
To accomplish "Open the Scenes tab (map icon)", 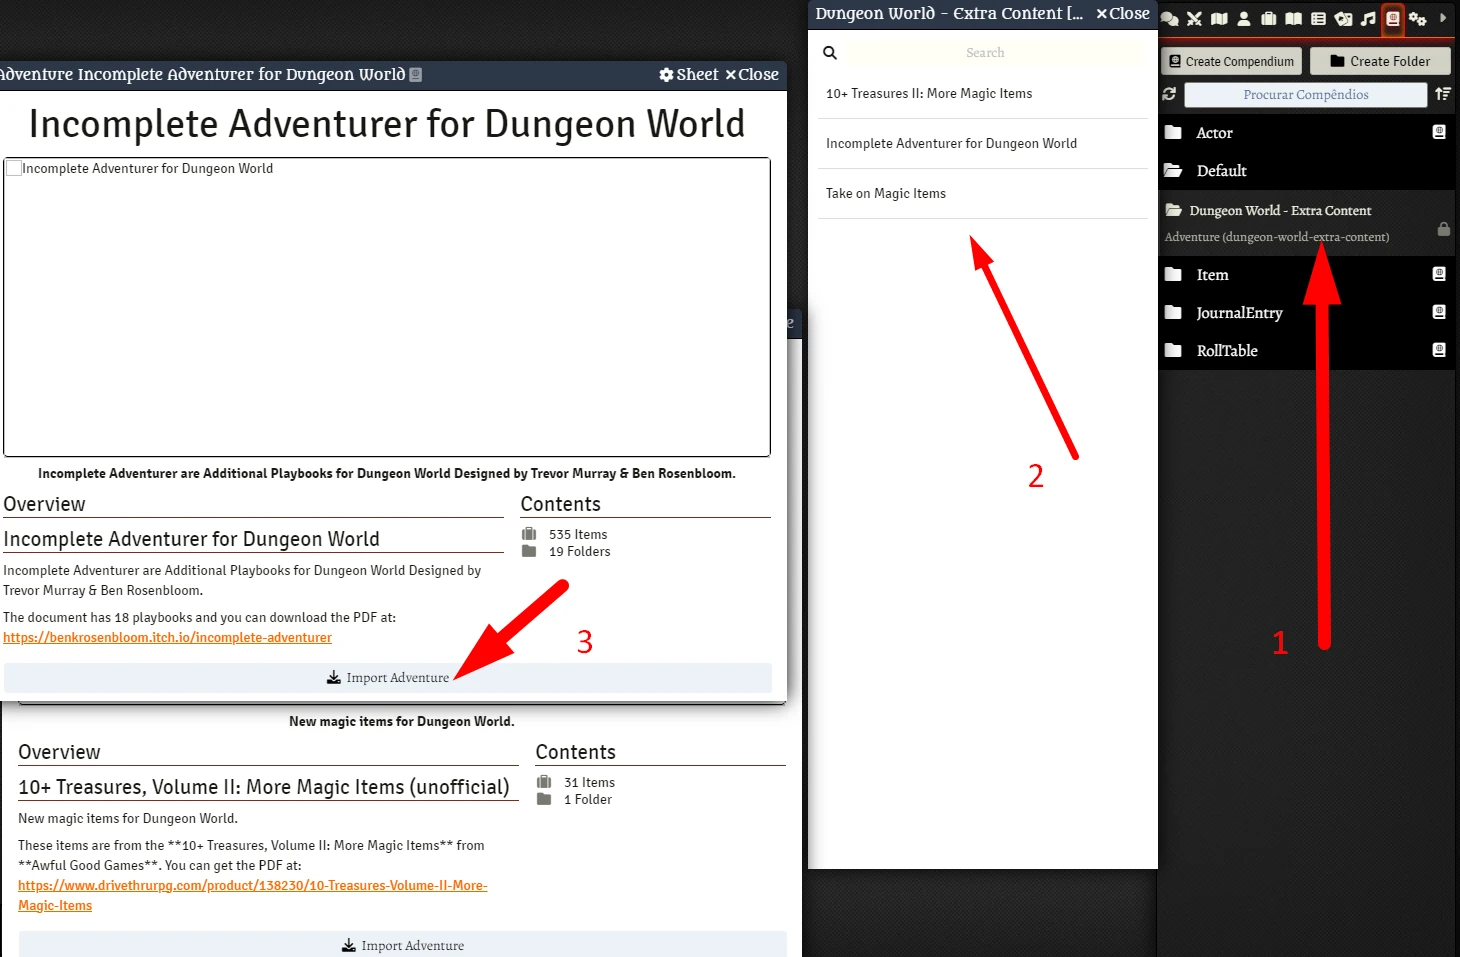I will tap(1219, 18).
